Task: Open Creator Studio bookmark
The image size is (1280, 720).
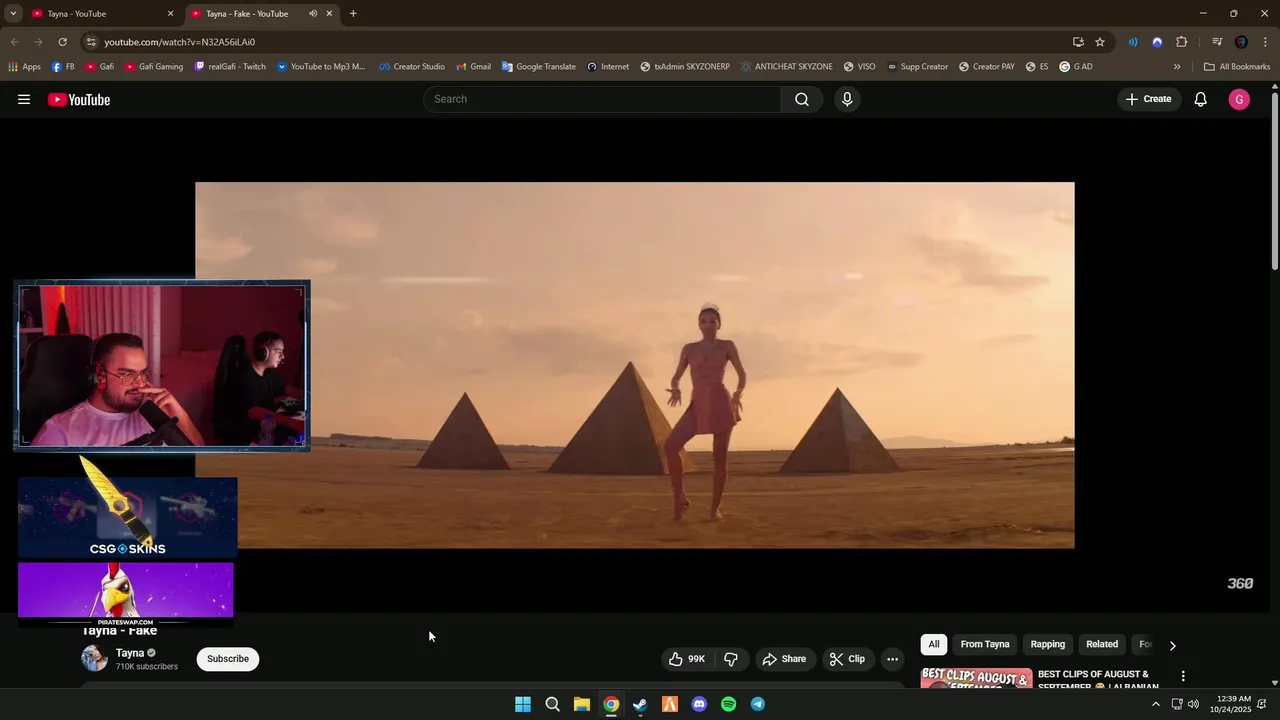Action: click(x=411, y=67)
